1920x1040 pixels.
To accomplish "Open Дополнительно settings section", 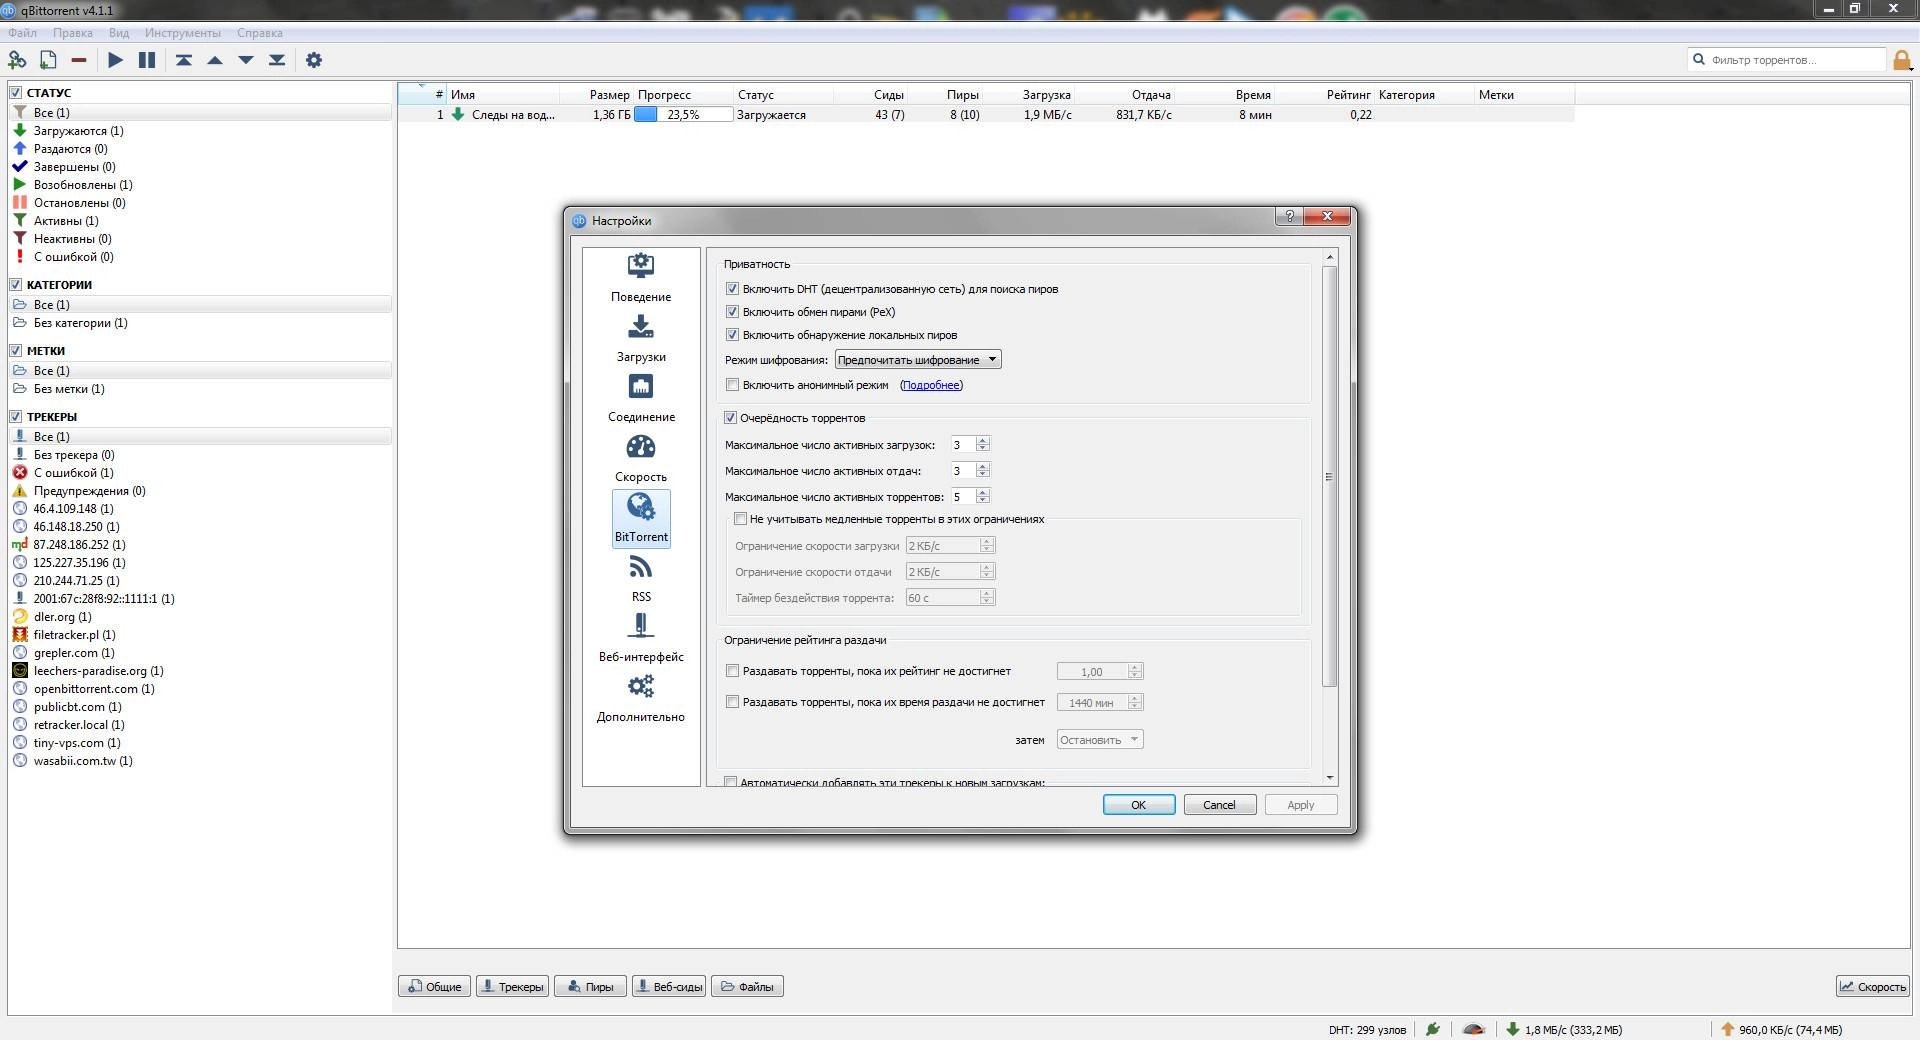I will point(641,698).
